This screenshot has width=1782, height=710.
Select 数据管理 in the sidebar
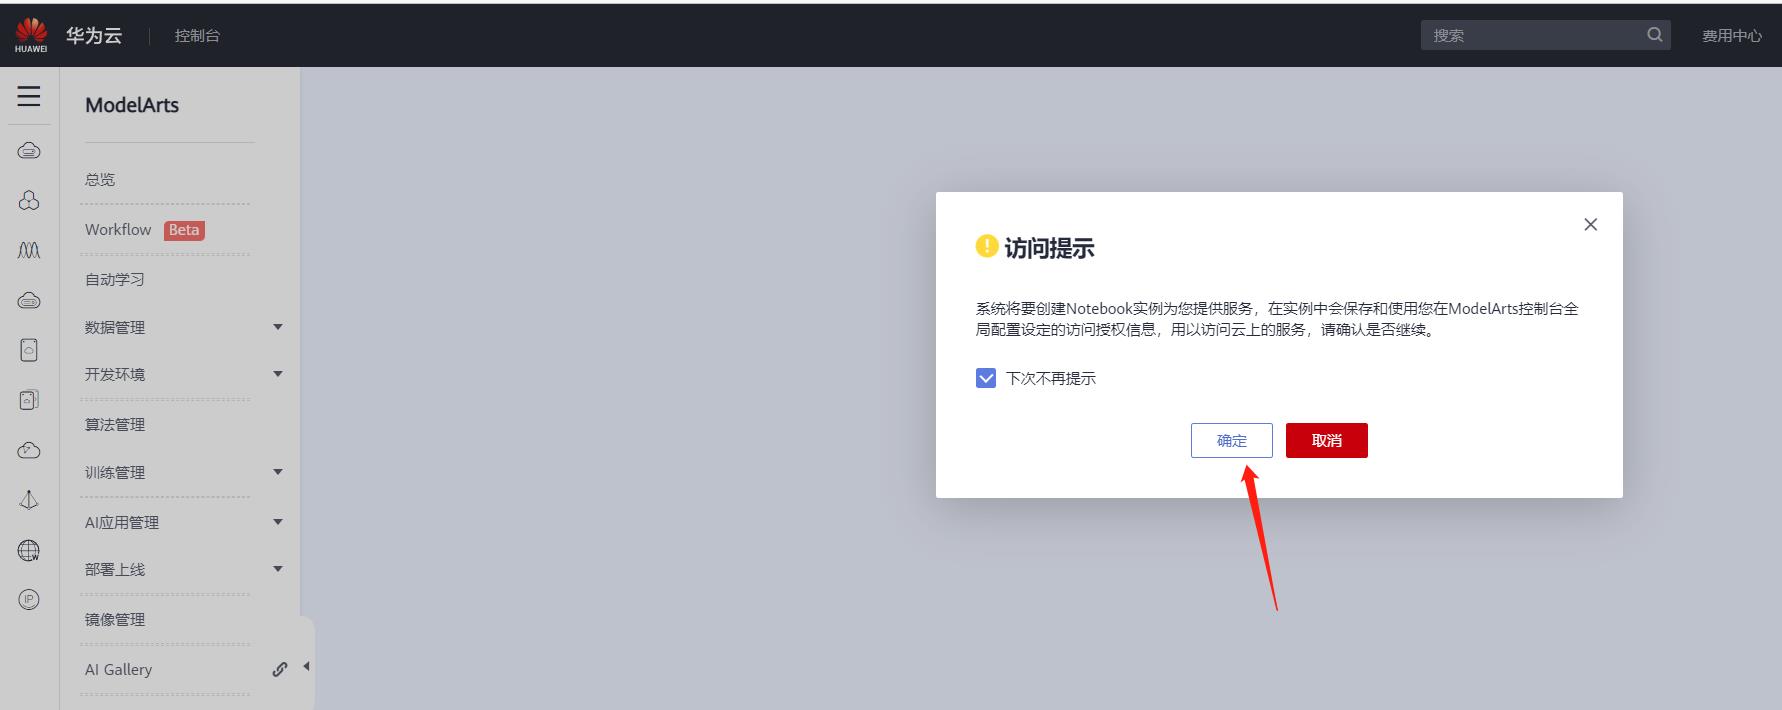tap(115, 327)
